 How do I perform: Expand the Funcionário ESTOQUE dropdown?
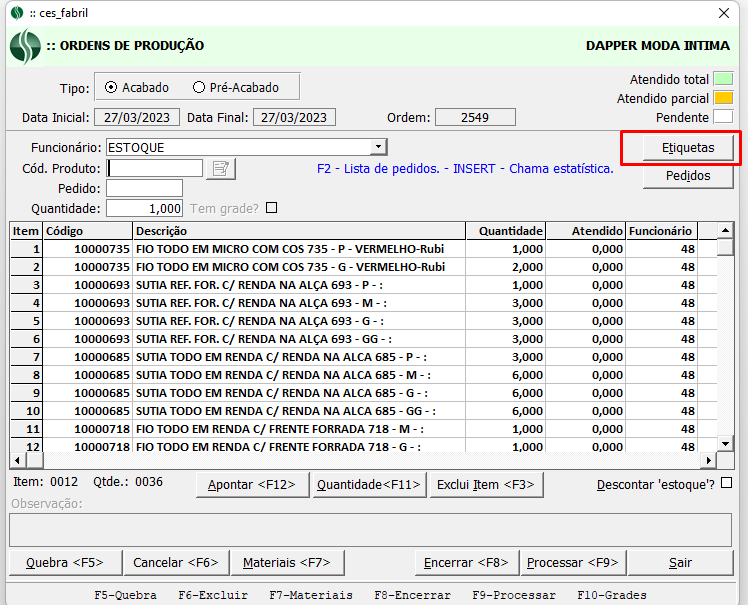[378, 147]
